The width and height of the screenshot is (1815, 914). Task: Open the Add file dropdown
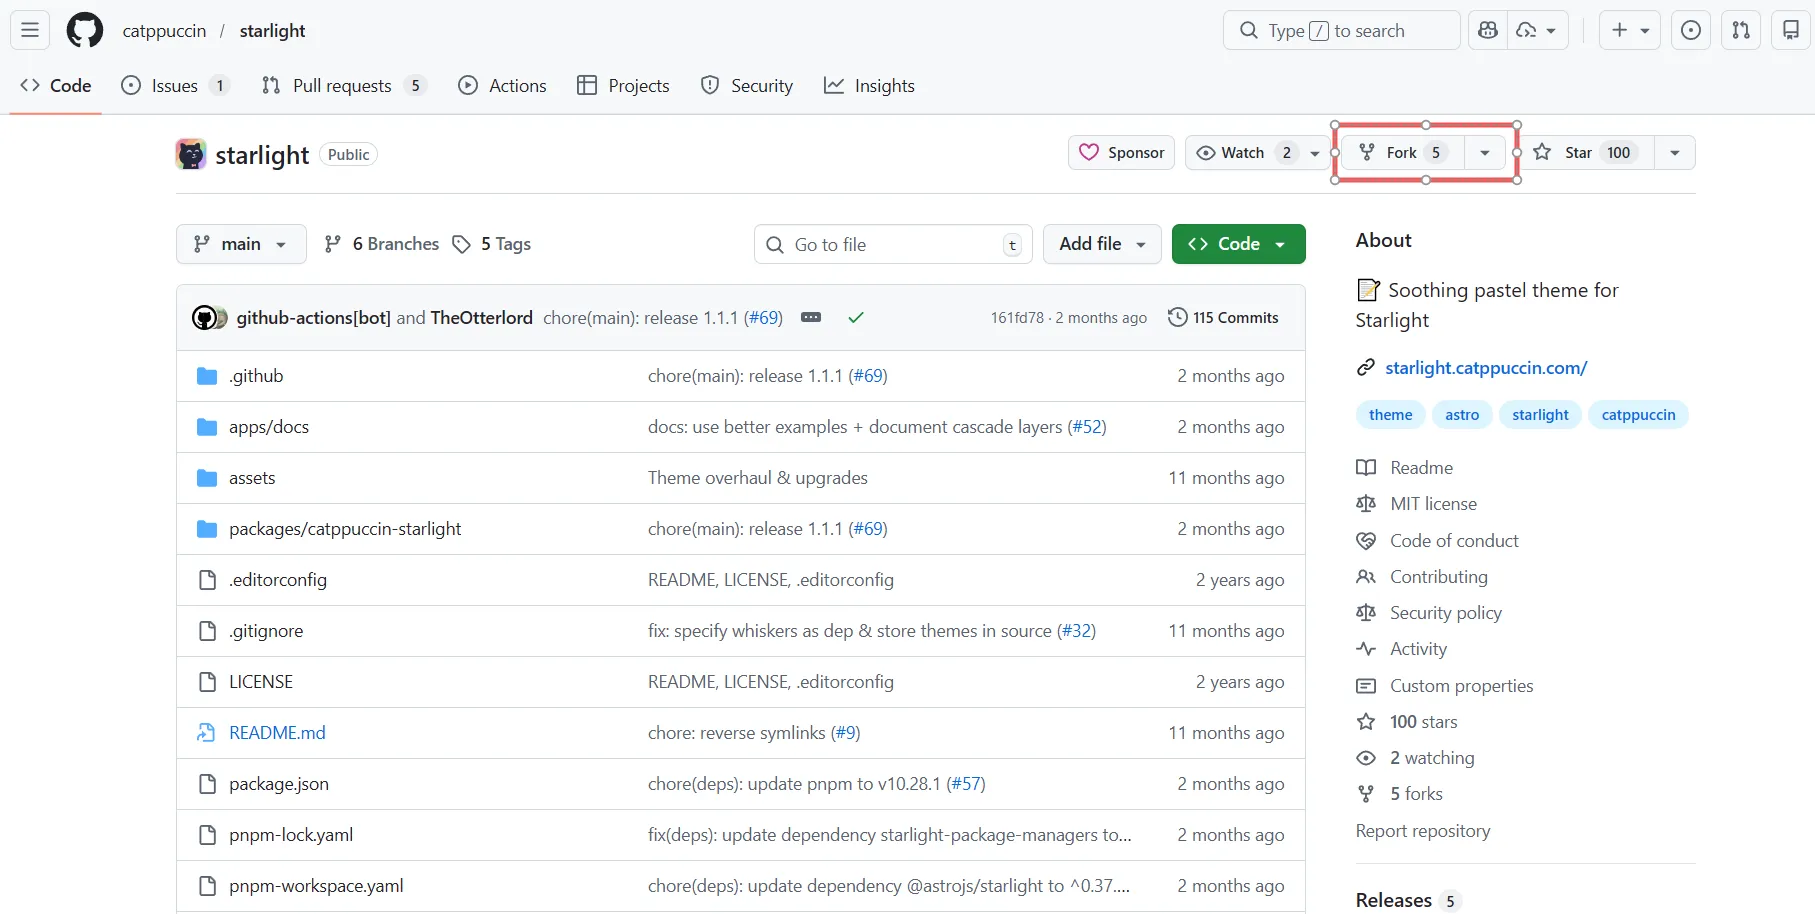1102,244
